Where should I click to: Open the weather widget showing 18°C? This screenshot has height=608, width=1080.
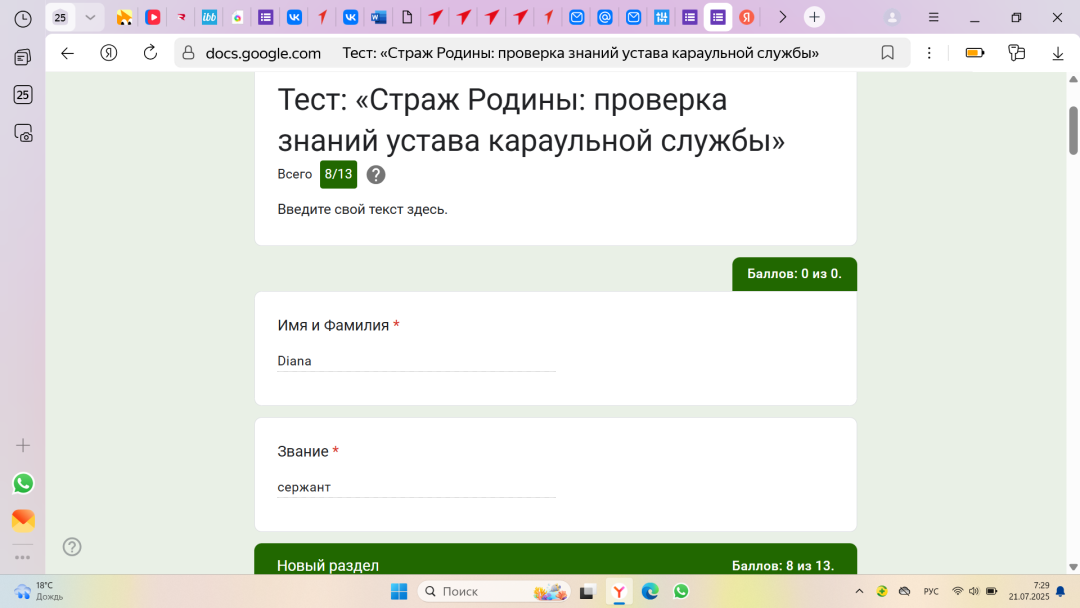pos(39,591)
